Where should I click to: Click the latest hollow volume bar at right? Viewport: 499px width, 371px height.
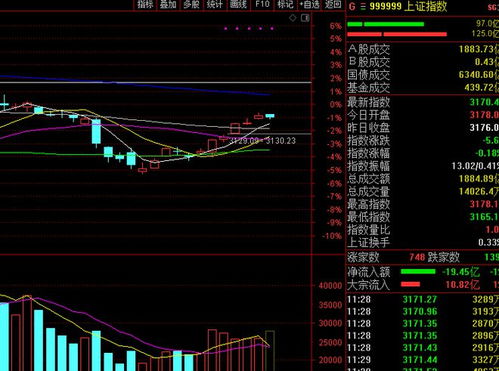pyautogui.click(x=270, y=351)
